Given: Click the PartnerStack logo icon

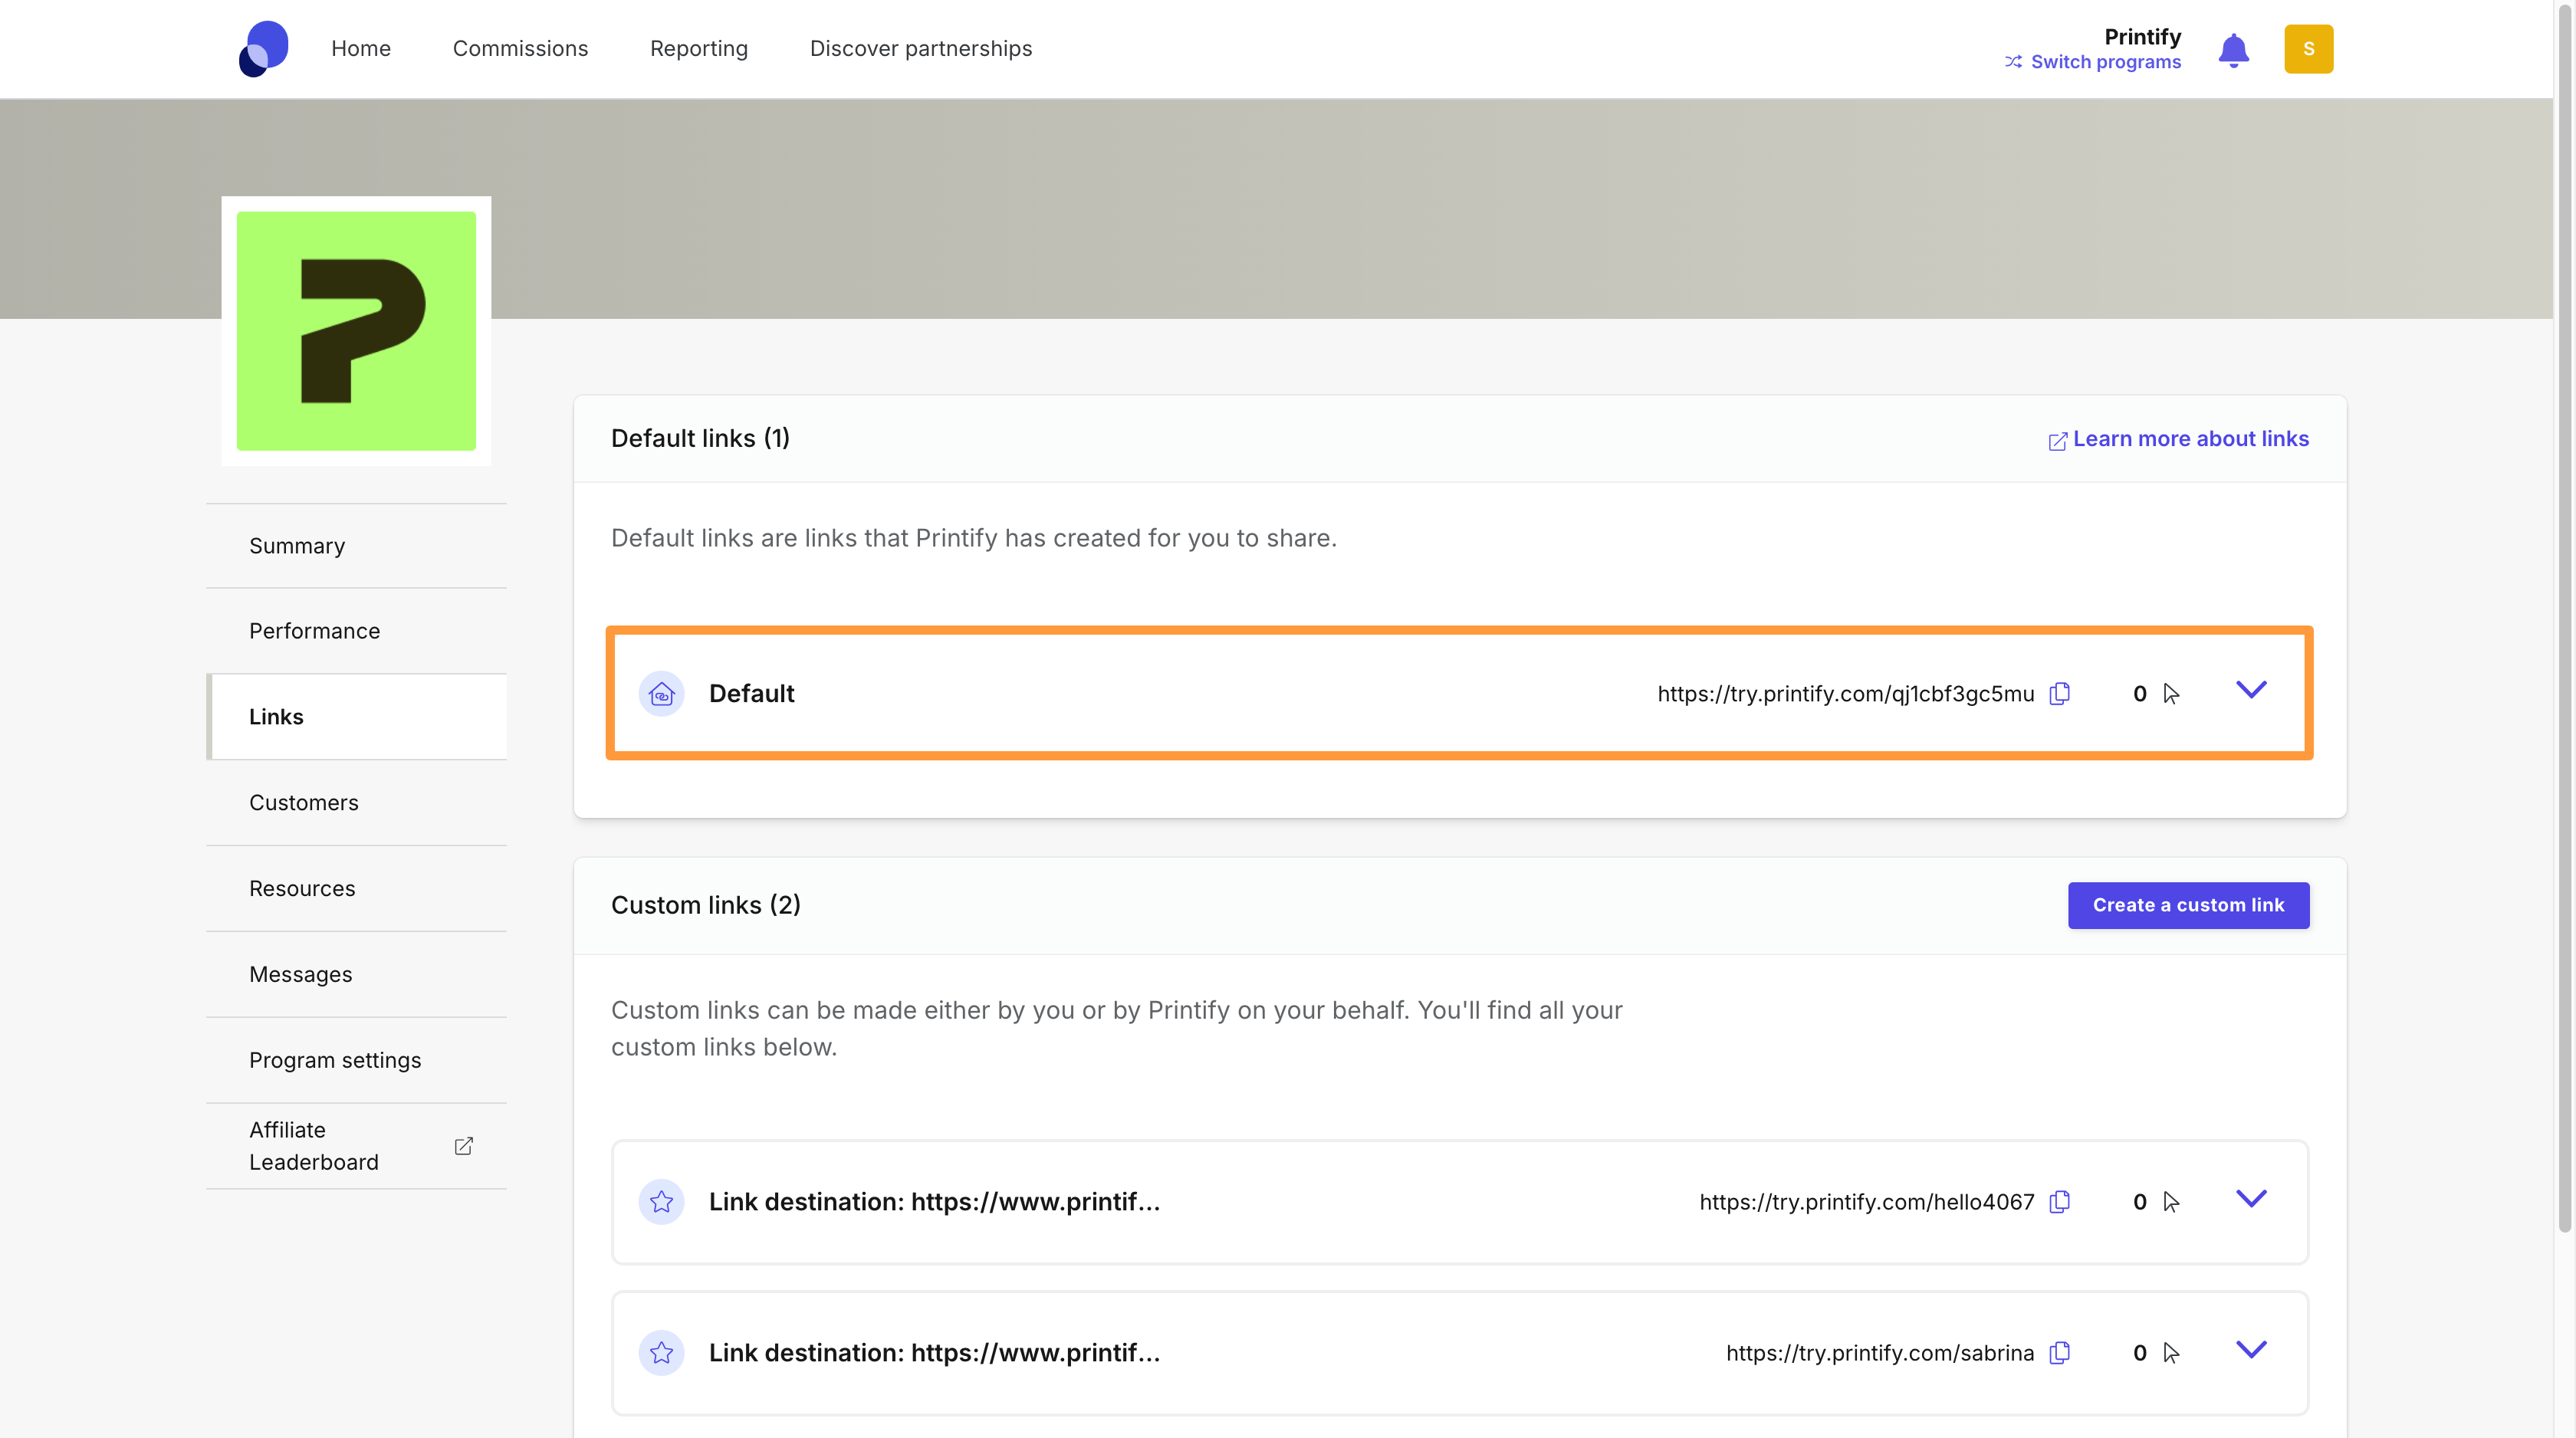Looking at the screenshot, I should [264, 48].
